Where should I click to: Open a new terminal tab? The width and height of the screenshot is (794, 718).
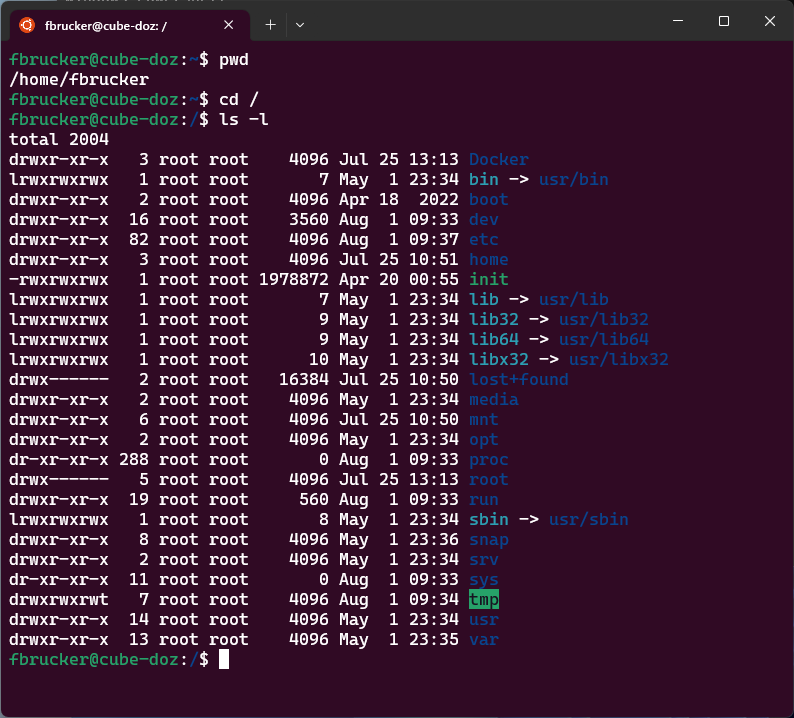(x=270, y=25)
